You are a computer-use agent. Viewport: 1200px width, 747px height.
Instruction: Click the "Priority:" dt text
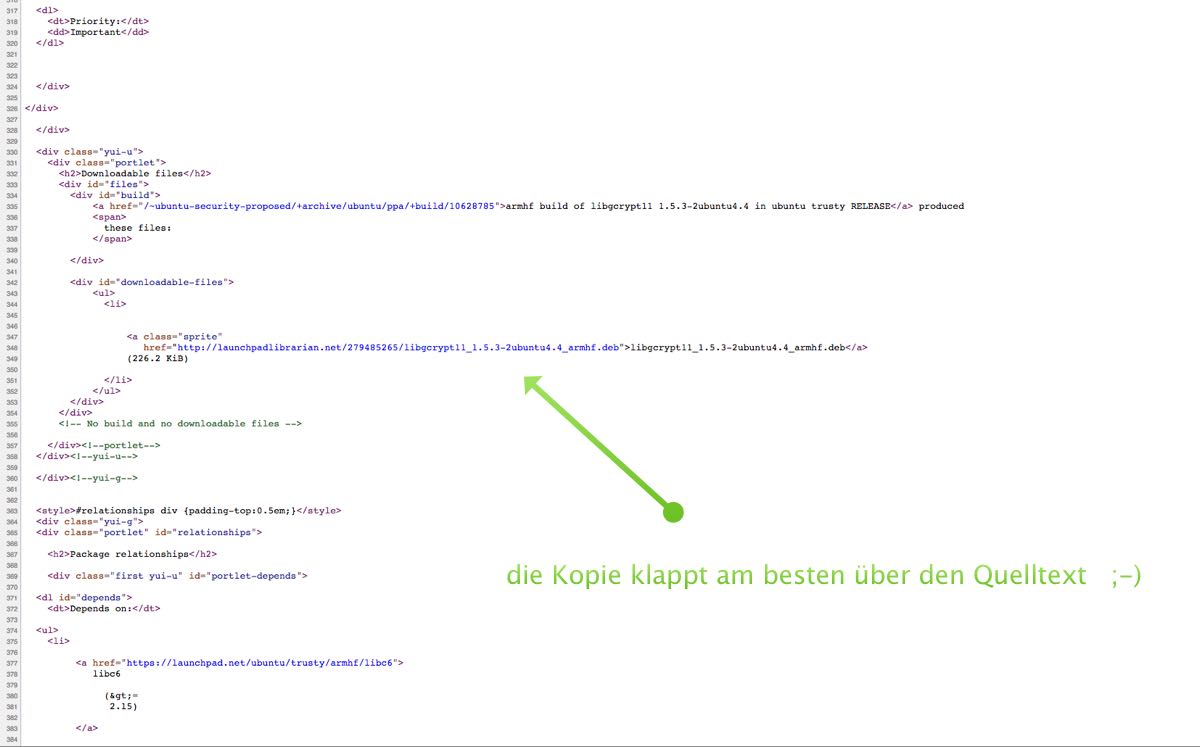(97, 21)
